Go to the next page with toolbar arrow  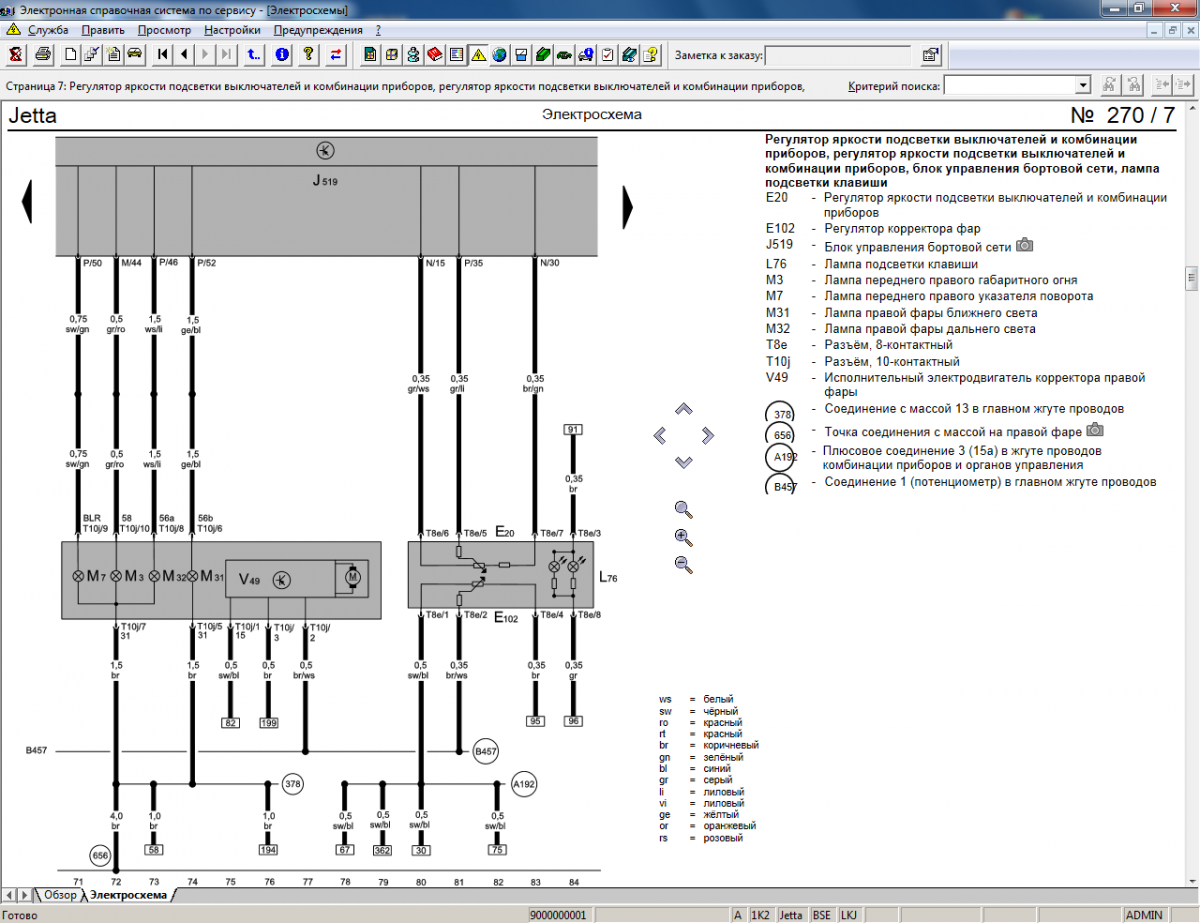(206, 54)
